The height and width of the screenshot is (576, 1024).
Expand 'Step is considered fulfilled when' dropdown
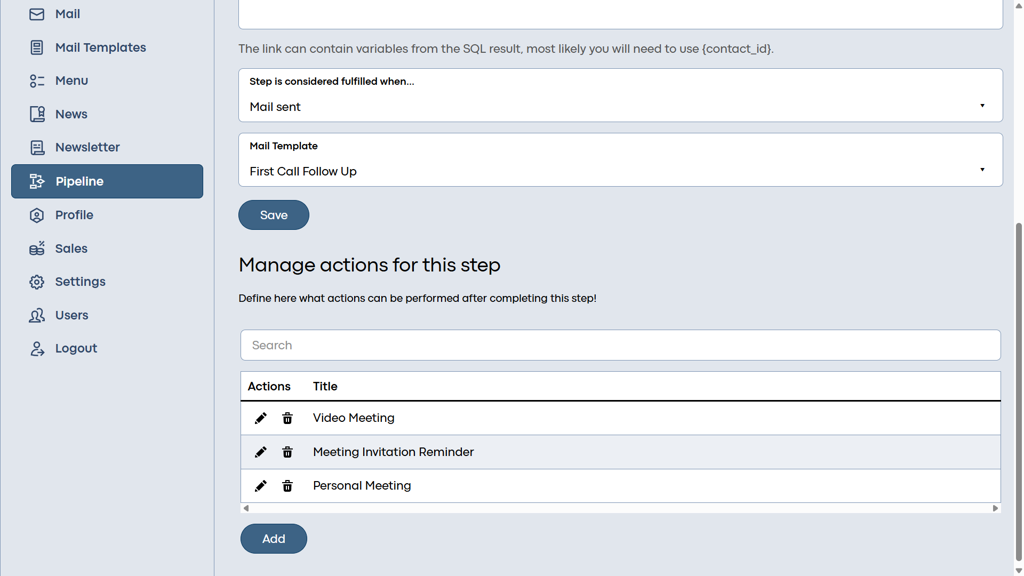click(620, 106)
